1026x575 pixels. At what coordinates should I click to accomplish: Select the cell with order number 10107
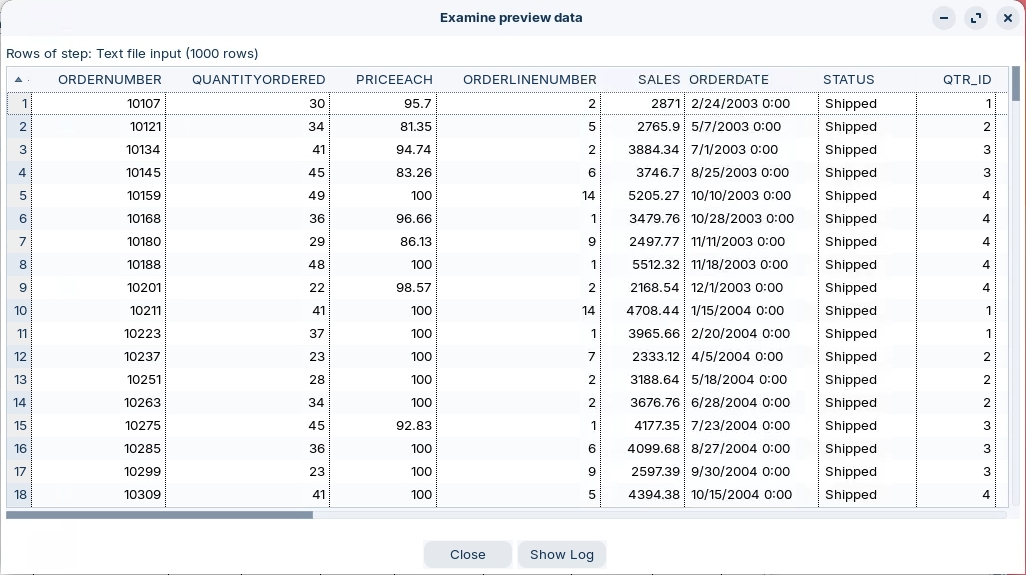pyautogui.click(x=100, y=103)
